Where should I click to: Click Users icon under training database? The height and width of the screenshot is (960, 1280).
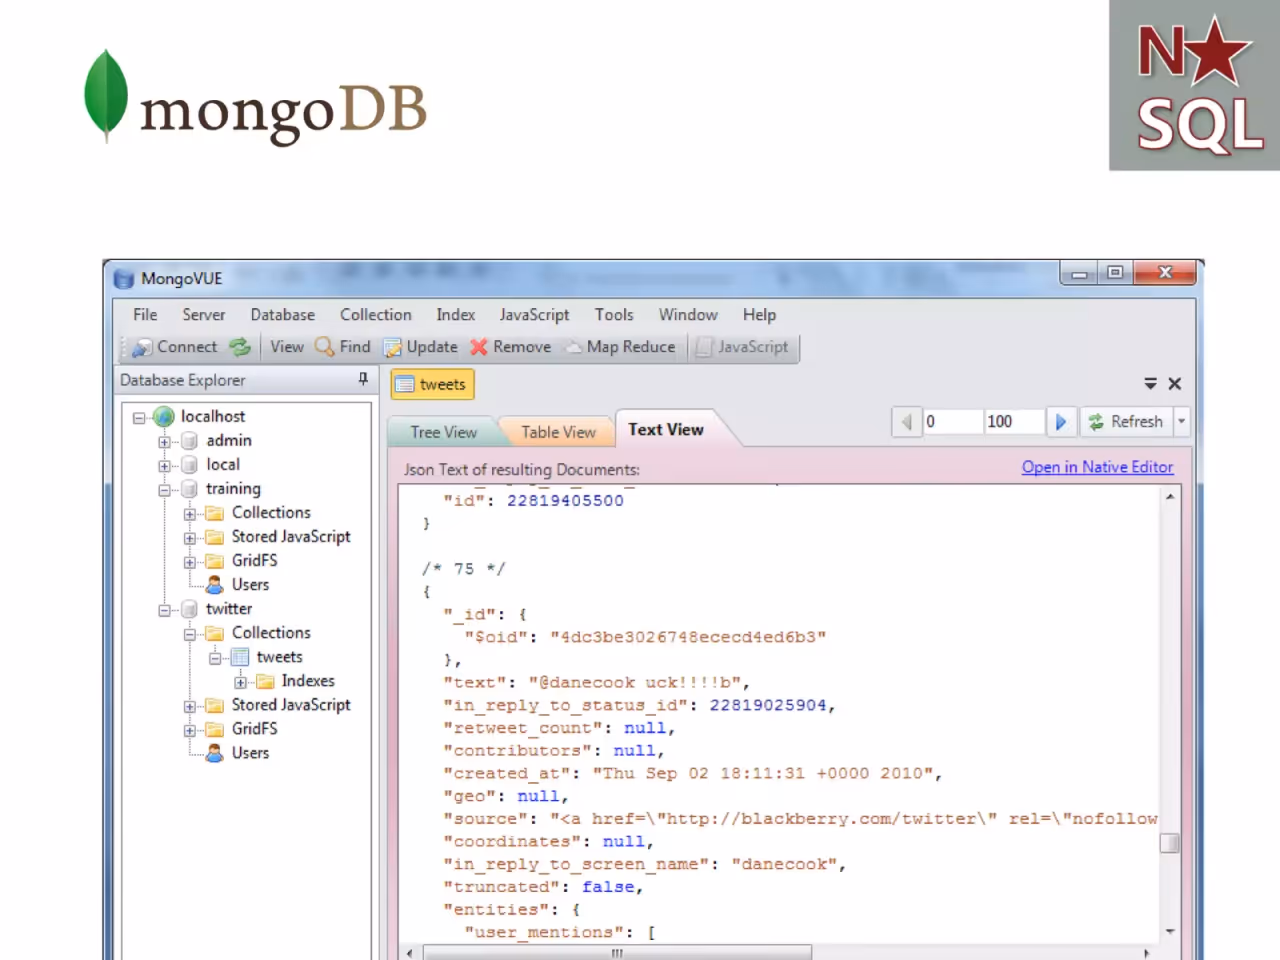(x=214, y=585)
